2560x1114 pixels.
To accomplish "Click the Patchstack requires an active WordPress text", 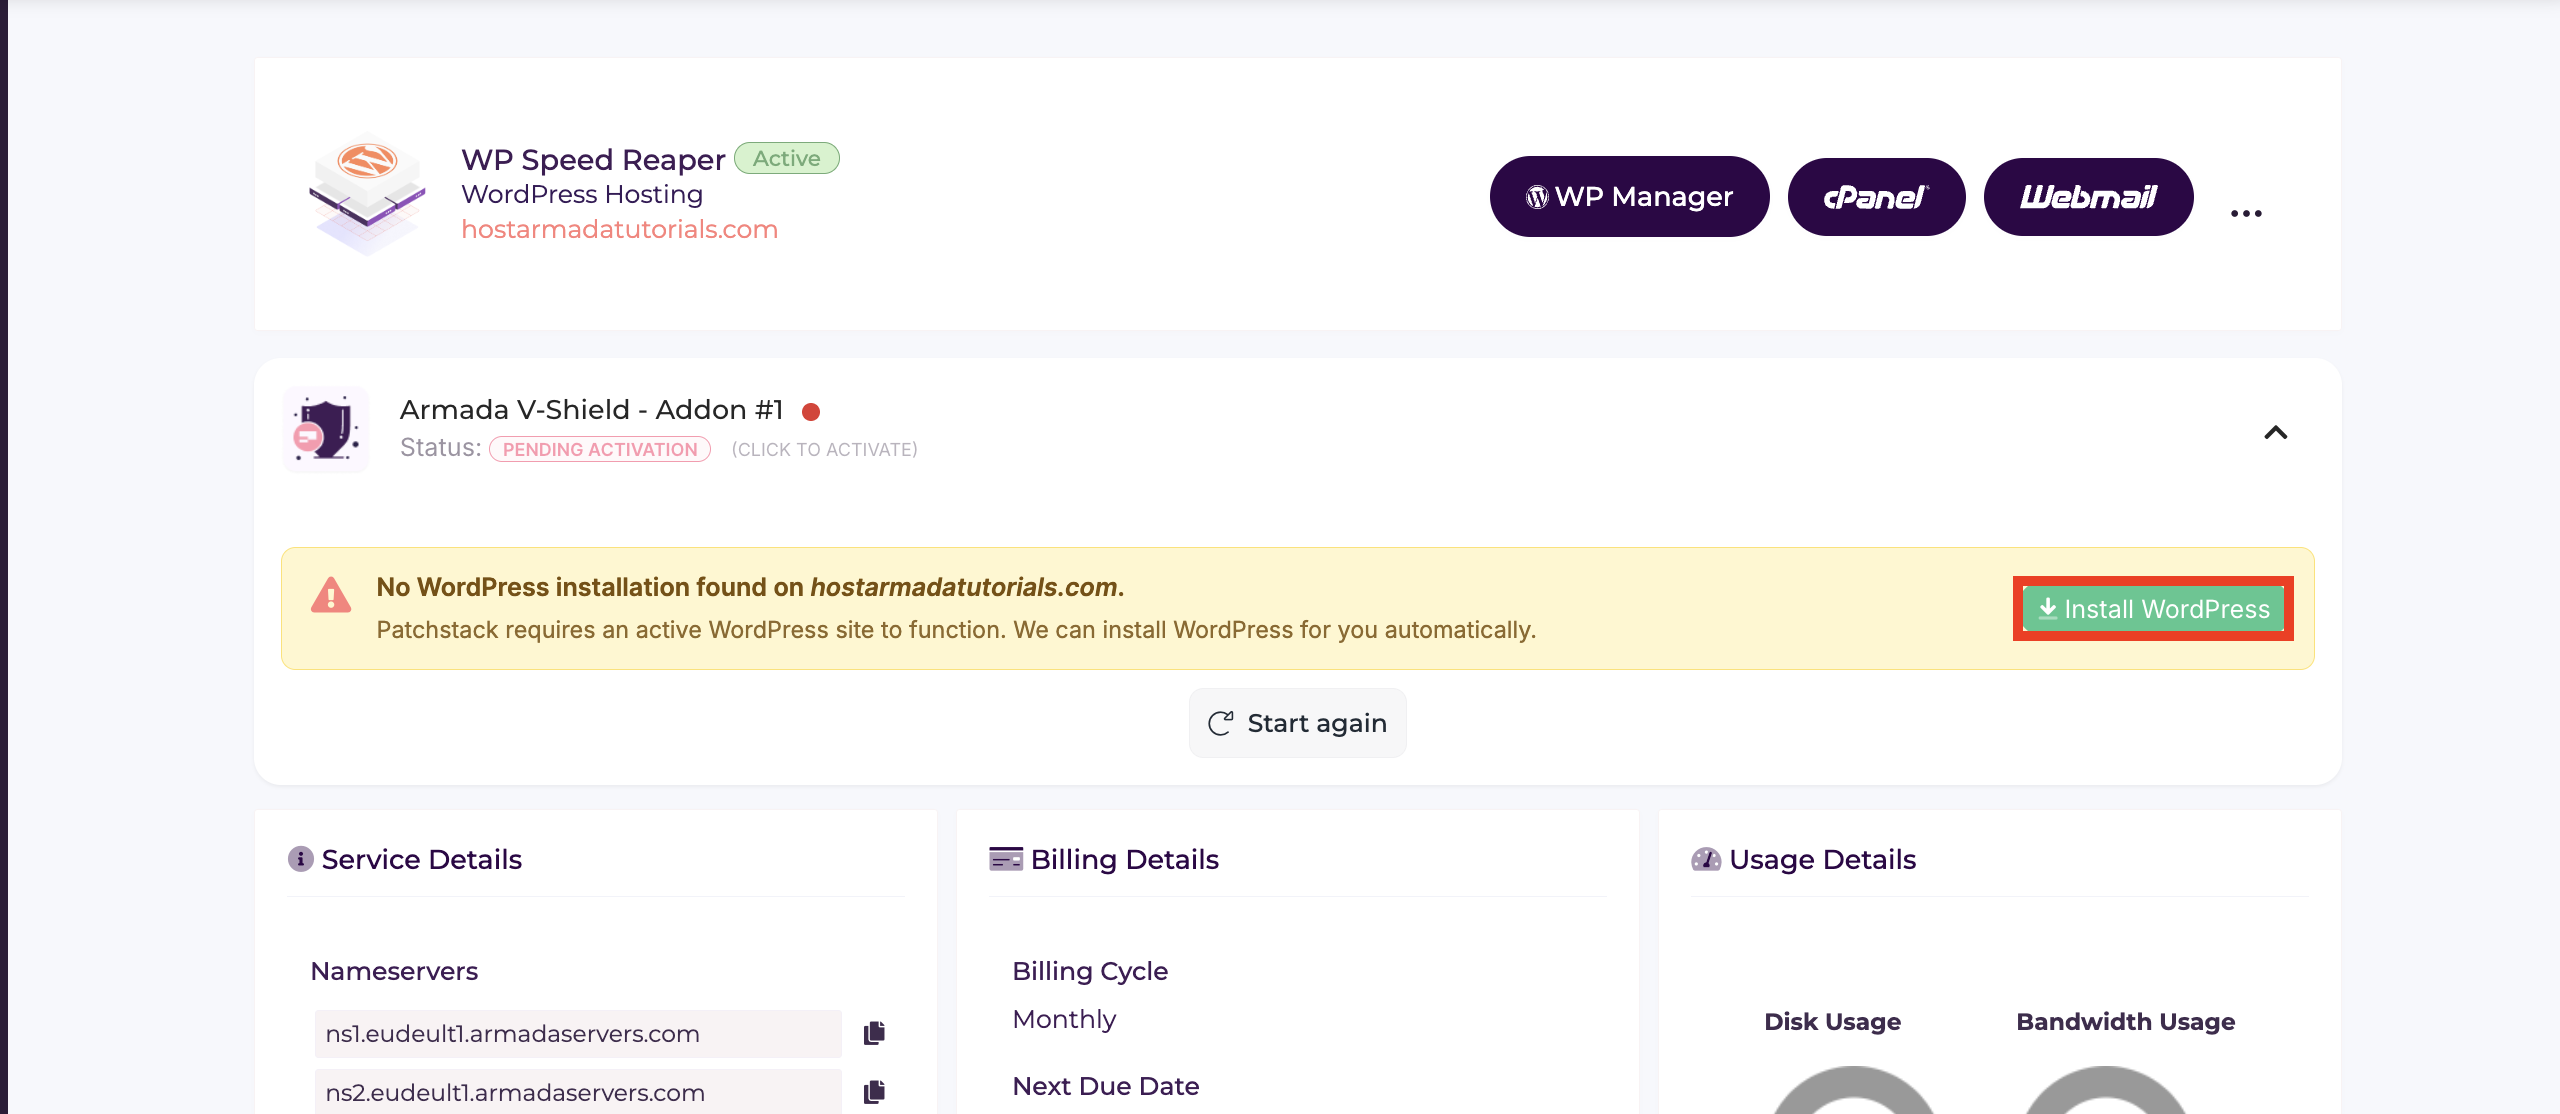I will coord(956,630).
